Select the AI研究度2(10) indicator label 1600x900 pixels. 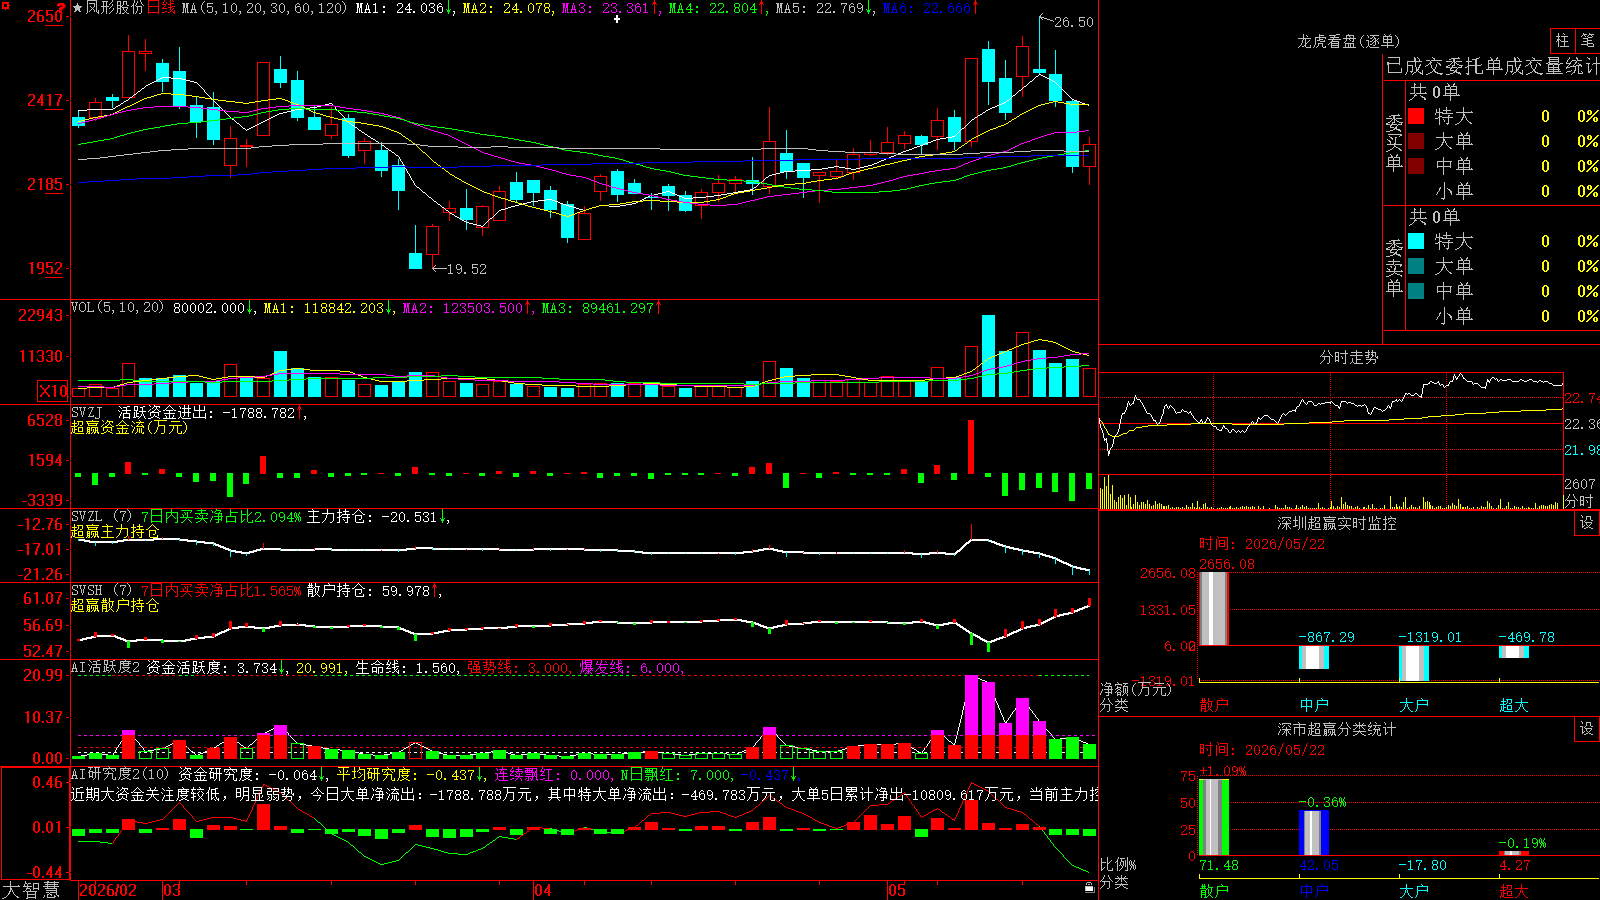[121, 774]
